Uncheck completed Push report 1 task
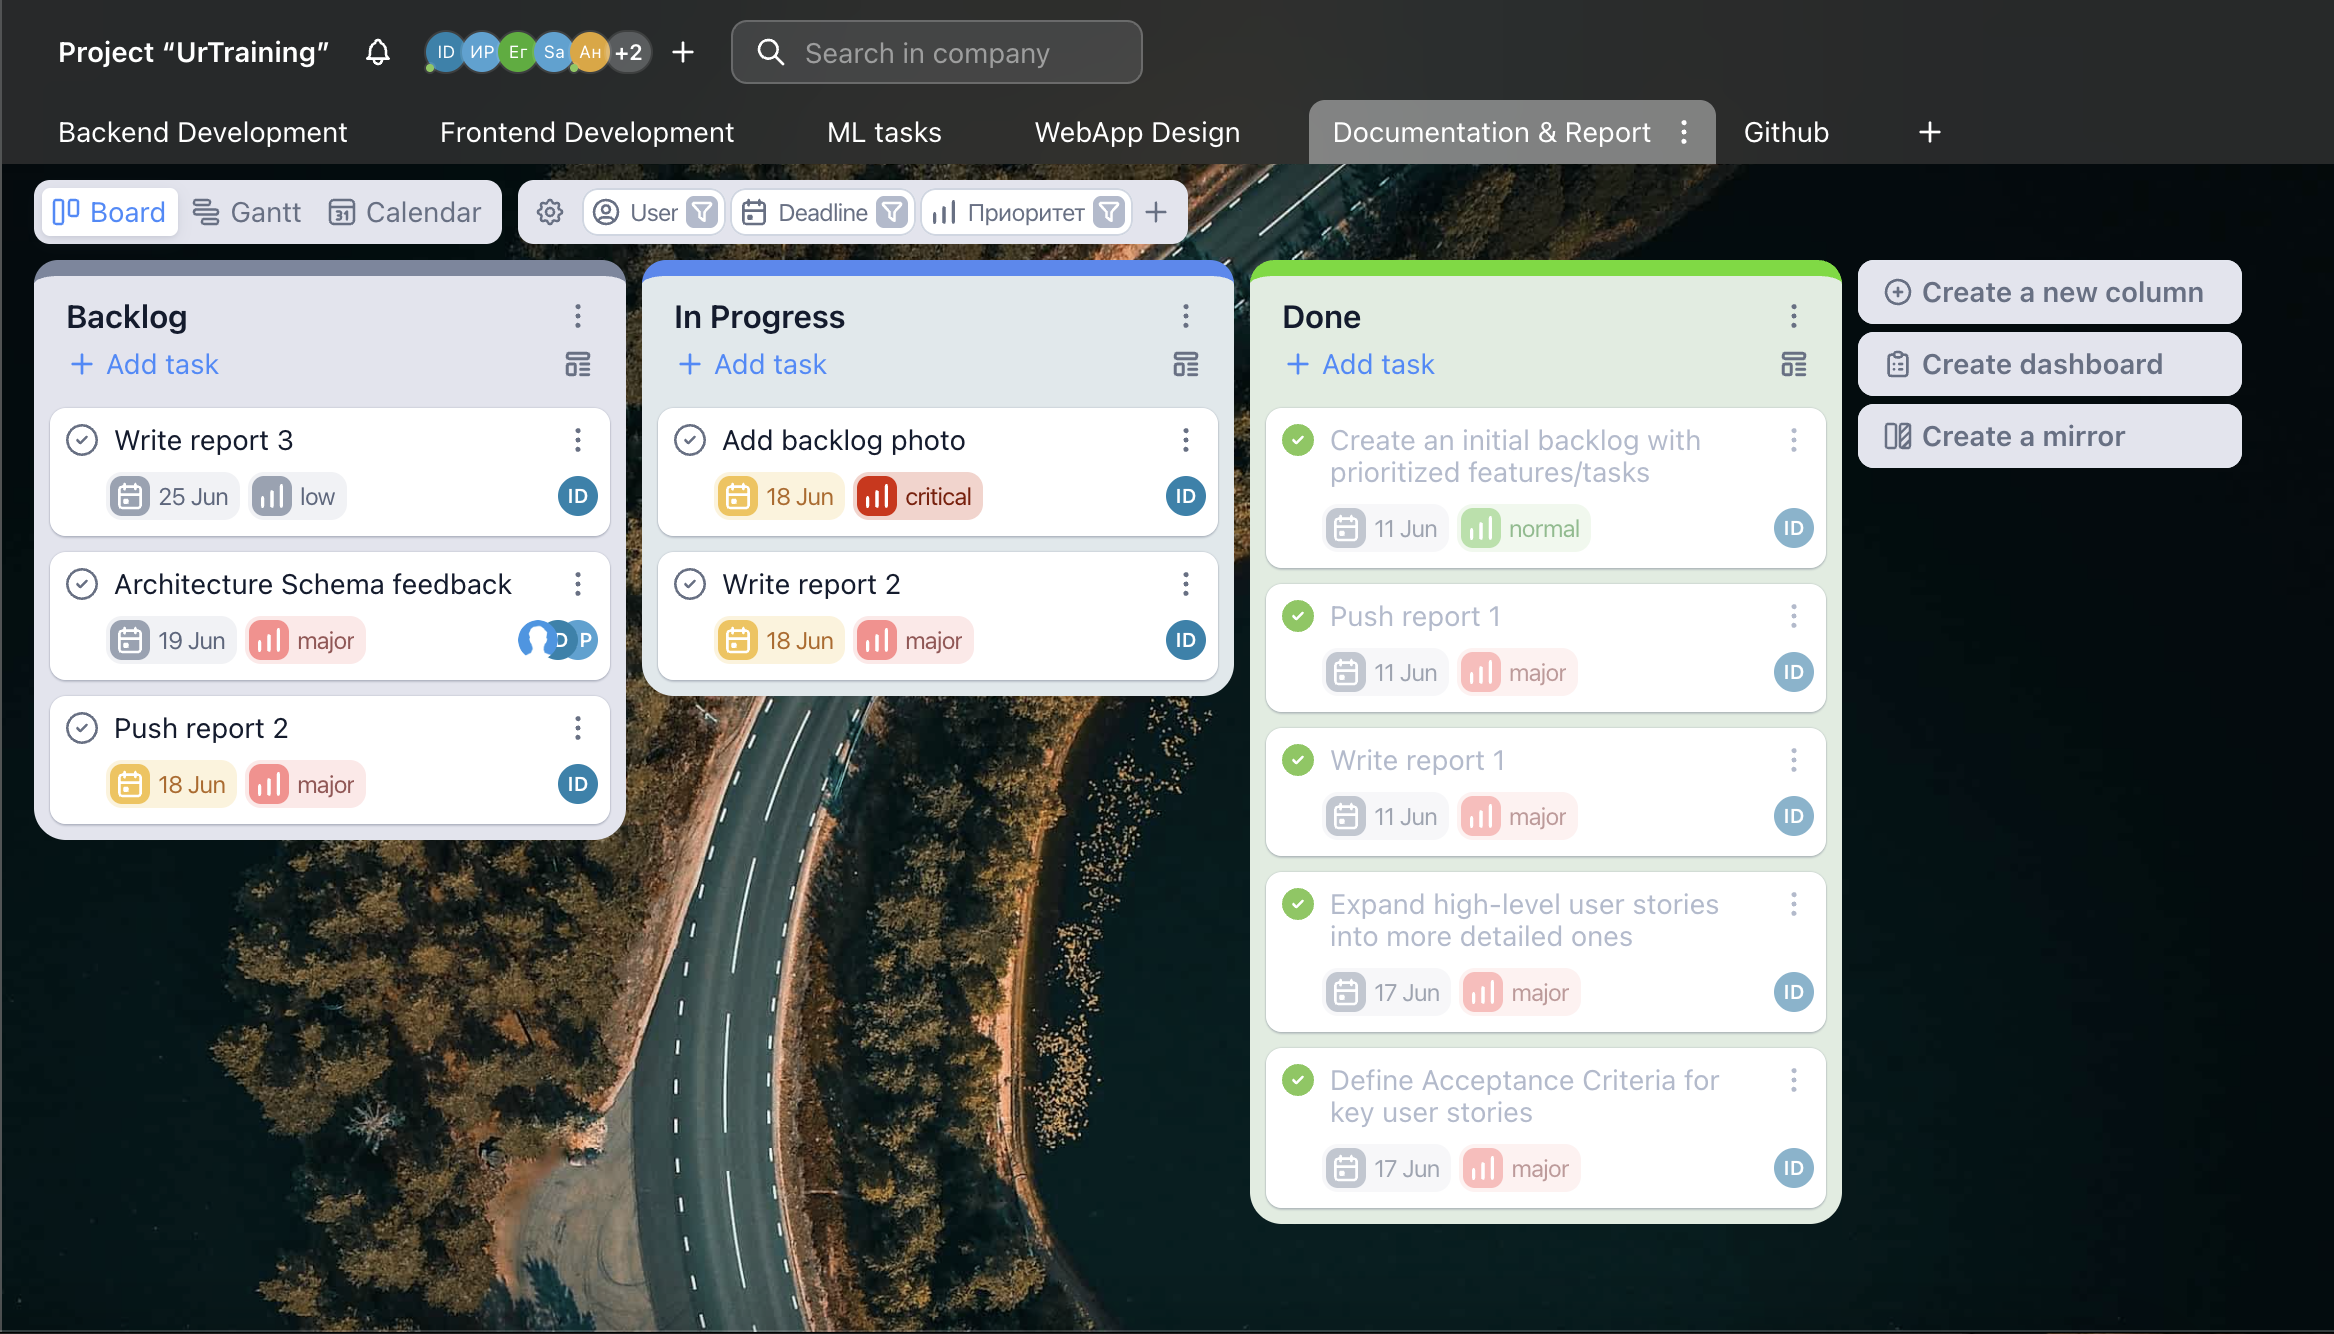This screenshot has height=1334, width=2334. coord(1298,616)
